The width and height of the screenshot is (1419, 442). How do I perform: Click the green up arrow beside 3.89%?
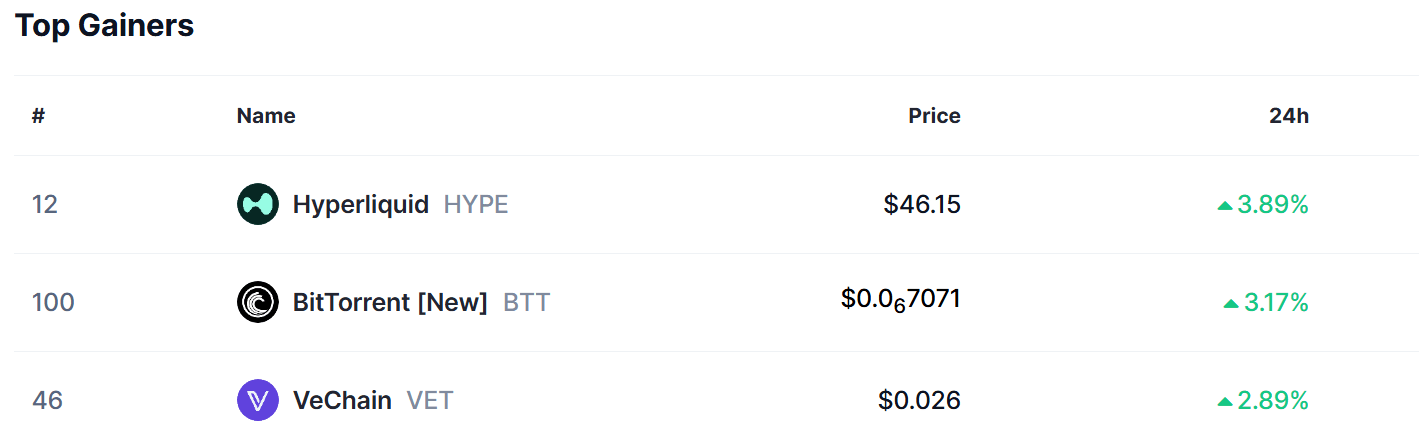[x=1225, y=205]
